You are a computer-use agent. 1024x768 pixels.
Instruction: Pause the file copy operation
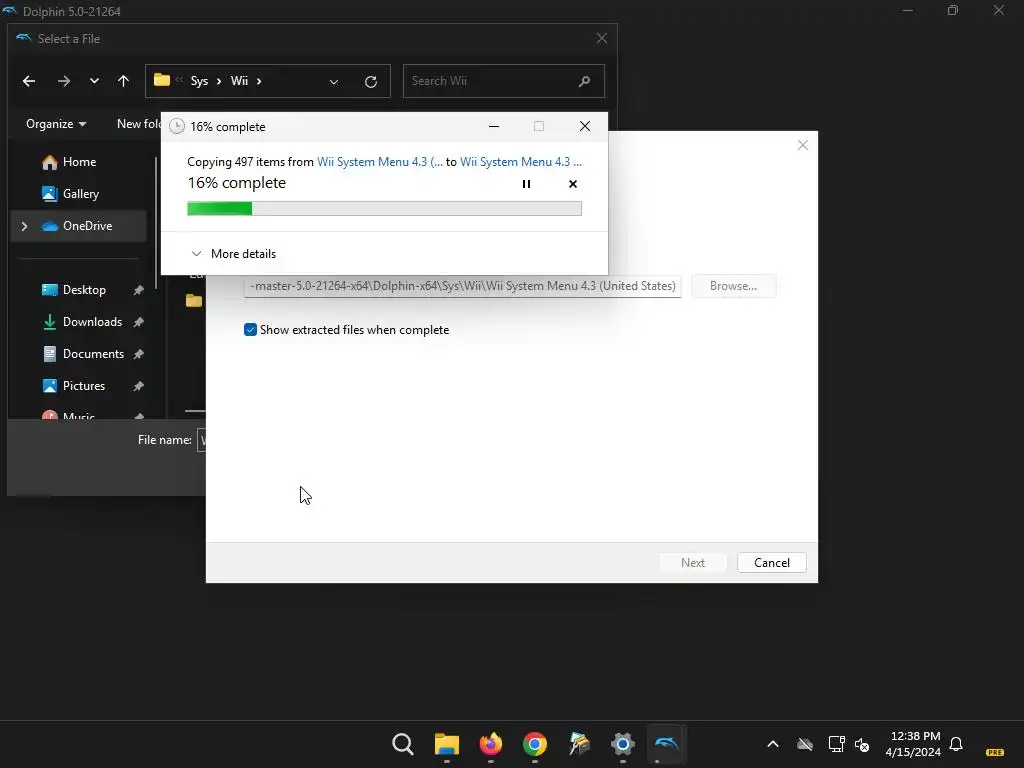526,184
